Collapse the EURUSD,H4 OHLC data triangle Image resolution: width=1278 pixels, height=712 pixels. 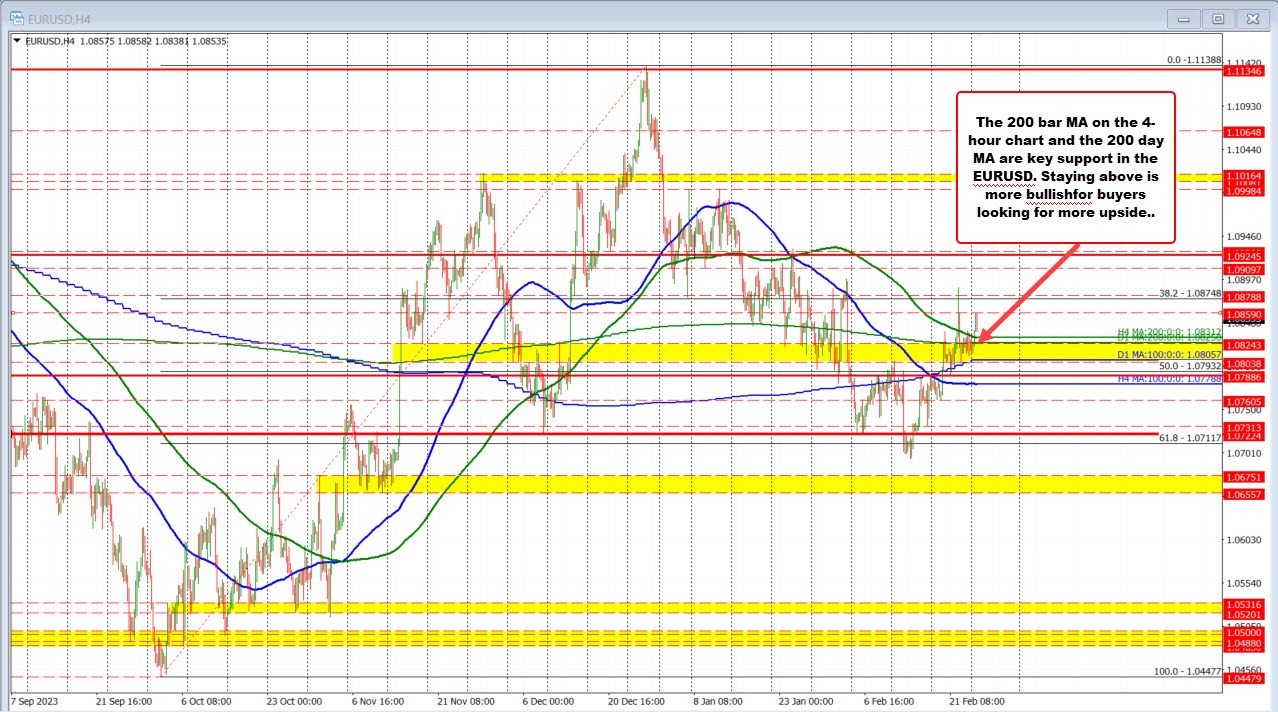point(15,41)
